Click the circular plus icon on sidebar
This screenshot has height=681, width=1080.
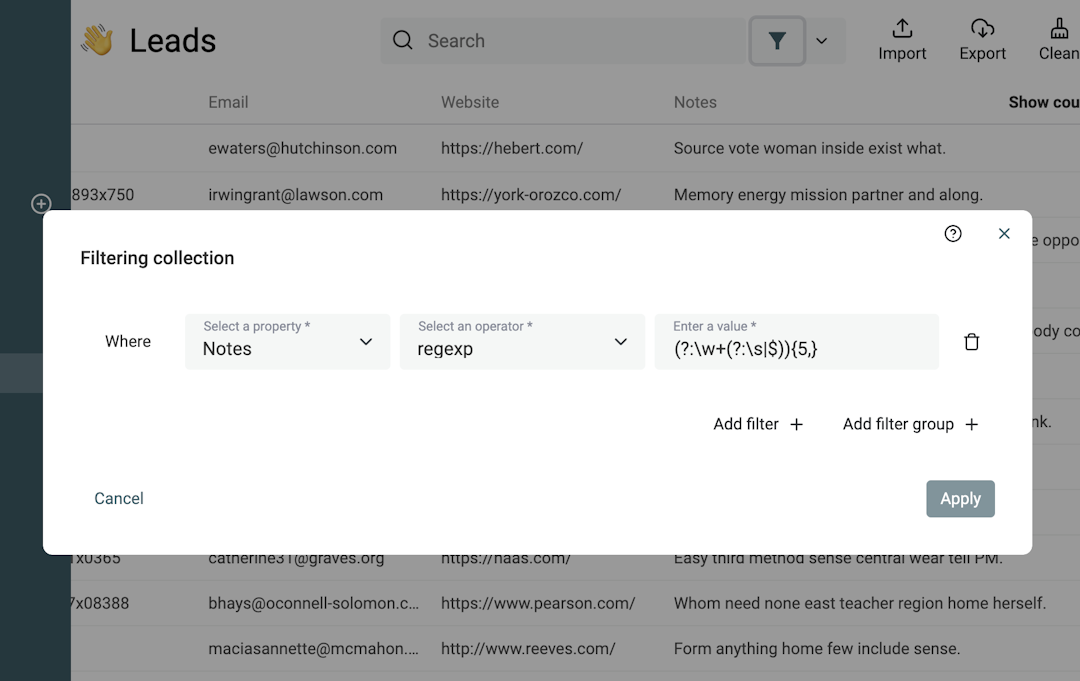40,203
